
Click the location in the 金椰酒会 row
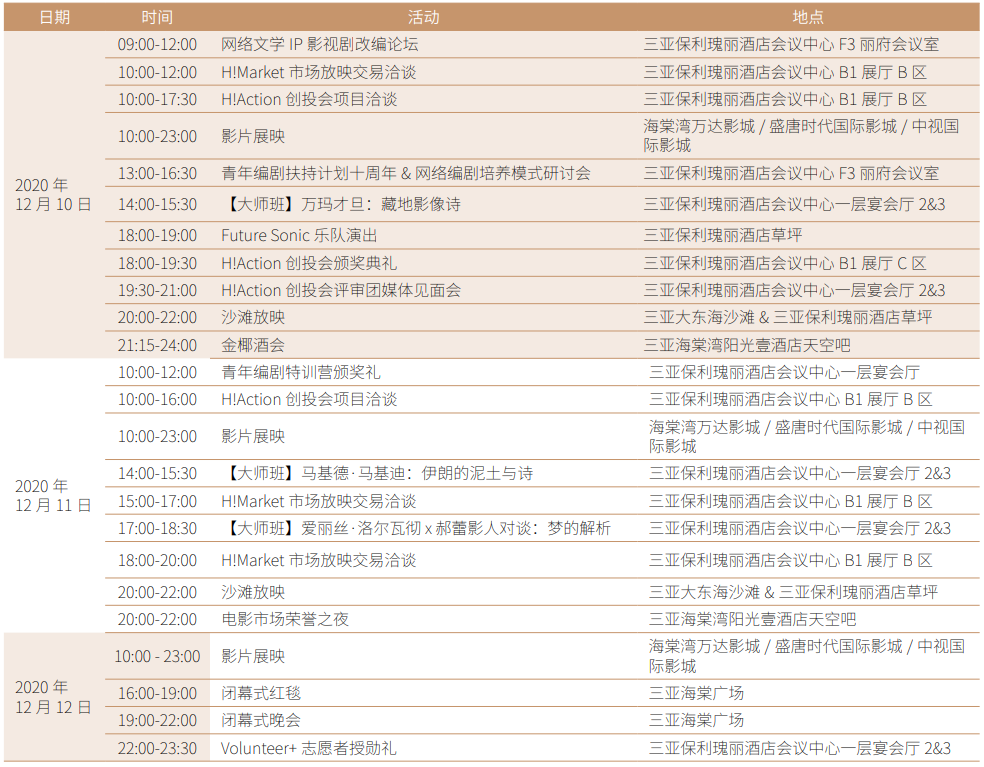[x=747, y=345]
